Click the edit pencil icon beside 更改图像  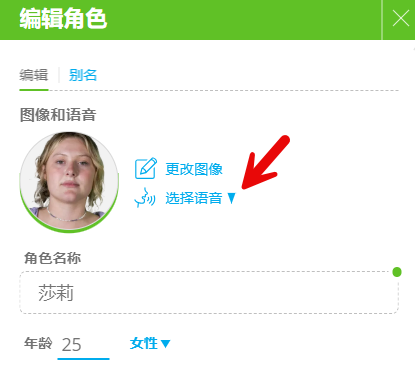pyautogui.click(x=146, y=168)
